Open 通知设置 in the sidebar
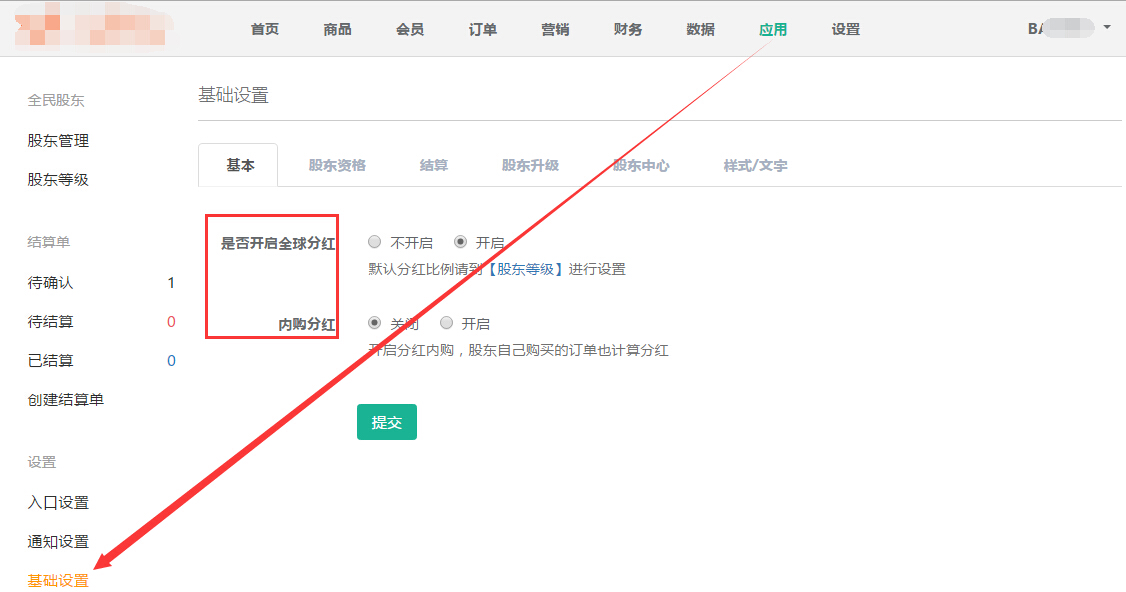The image size is (1126, 592). tap(58, 542)
